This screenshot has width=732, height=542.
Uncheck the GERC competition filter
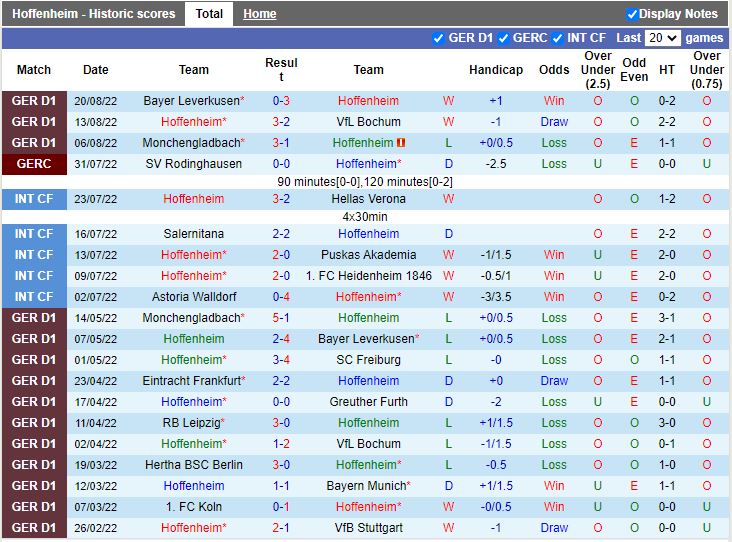pos(503,38)
